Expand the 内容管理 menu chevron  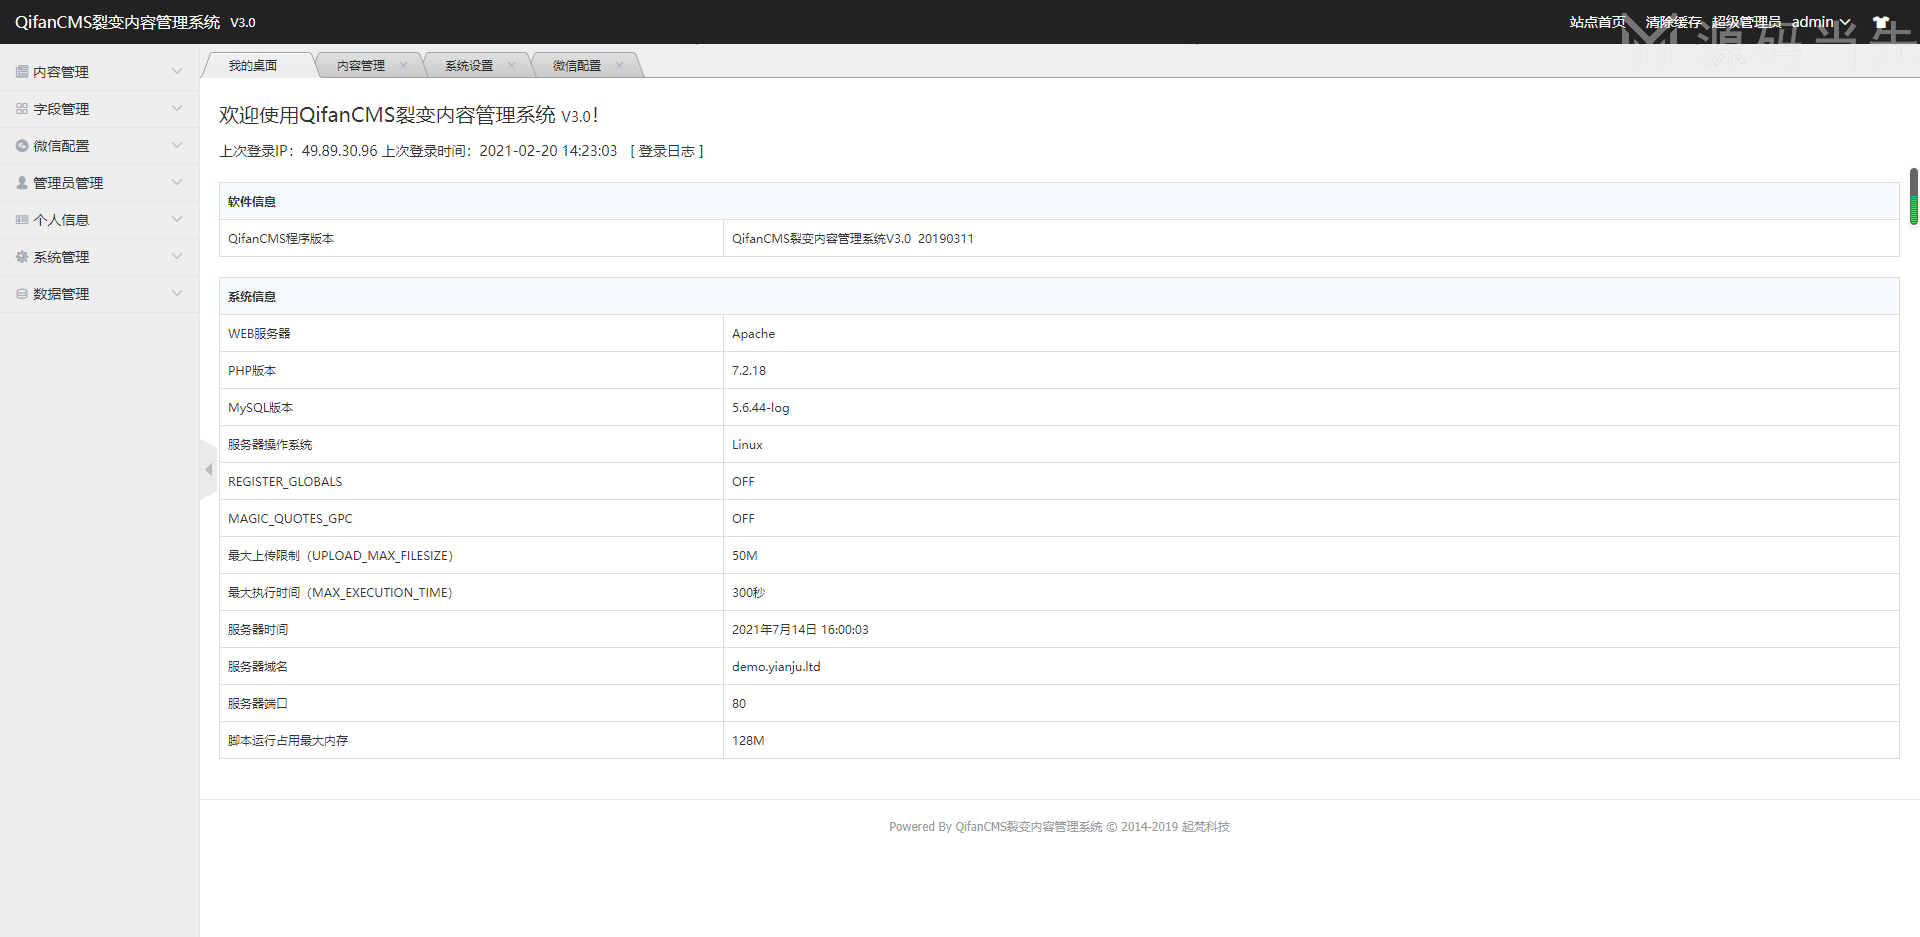pos(177,71)
